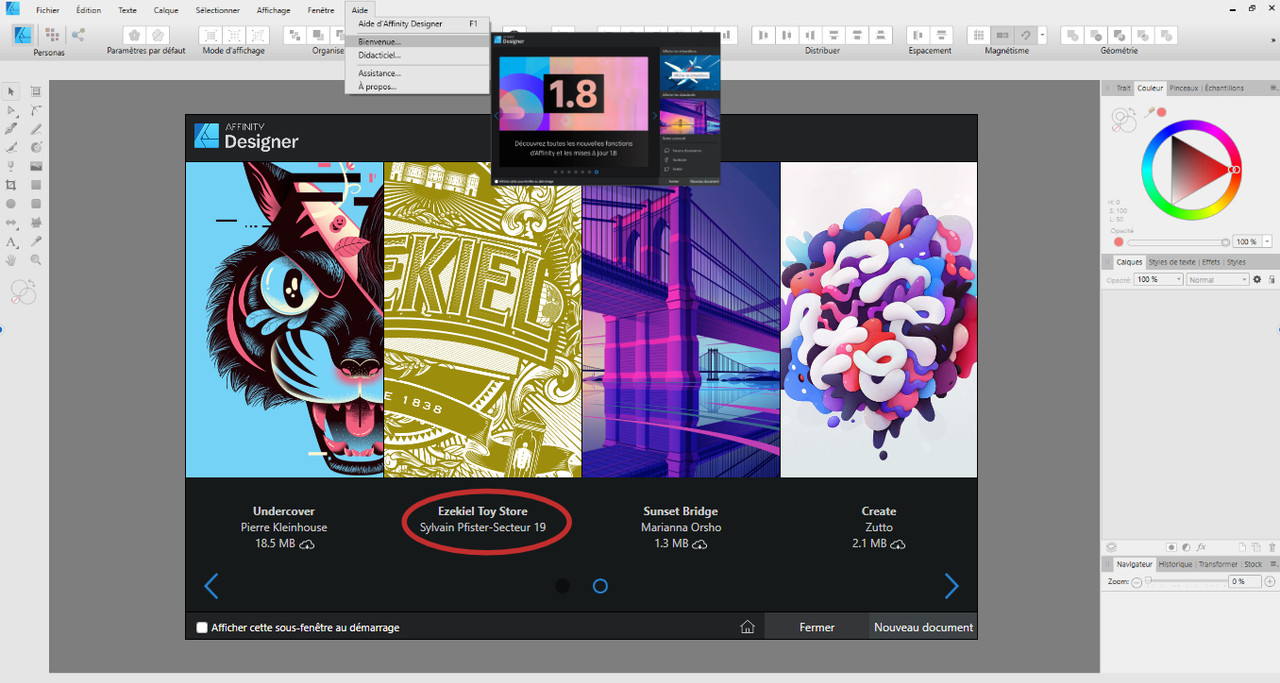Select the Move tool in left toolbar
Viewport: 1280px width, 683px height.
tap(11, 92)
